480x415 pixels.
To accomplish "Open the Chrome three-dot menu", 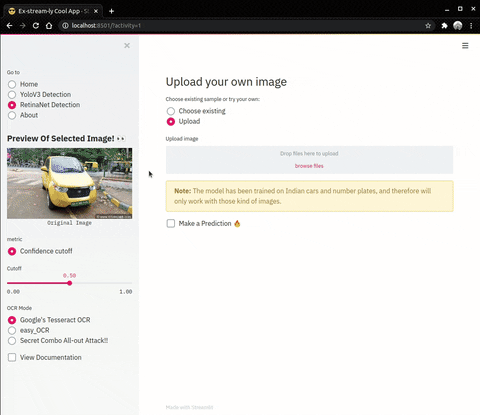I will (x=471, y=26).
